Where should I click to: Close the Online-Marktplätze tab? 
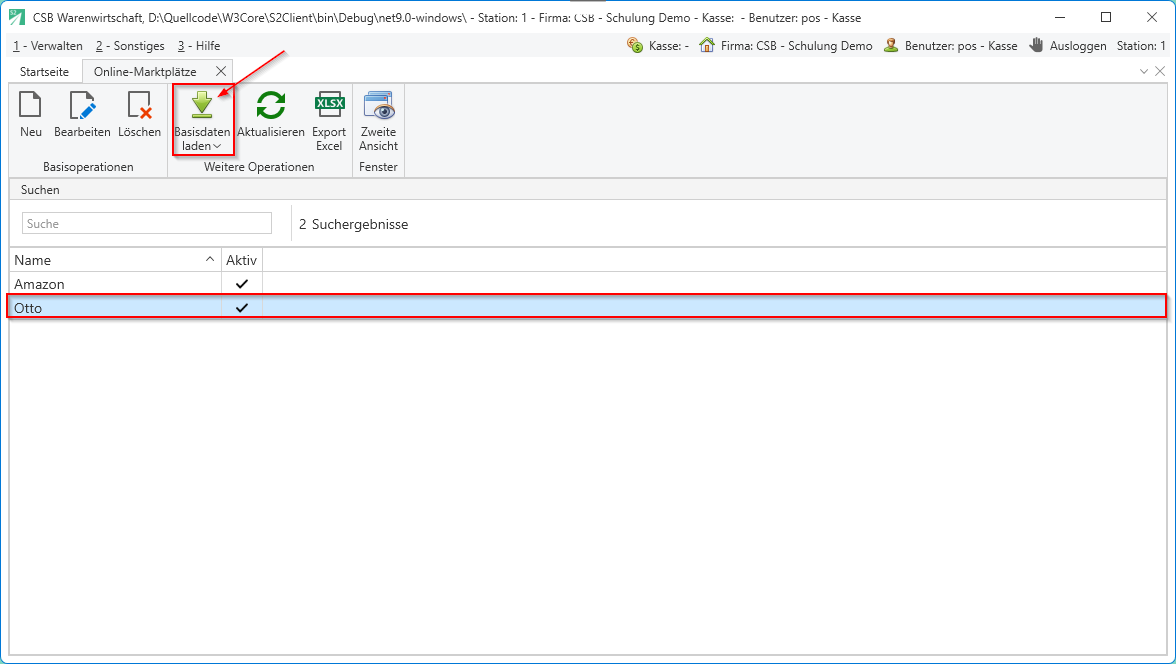(220, 71)
